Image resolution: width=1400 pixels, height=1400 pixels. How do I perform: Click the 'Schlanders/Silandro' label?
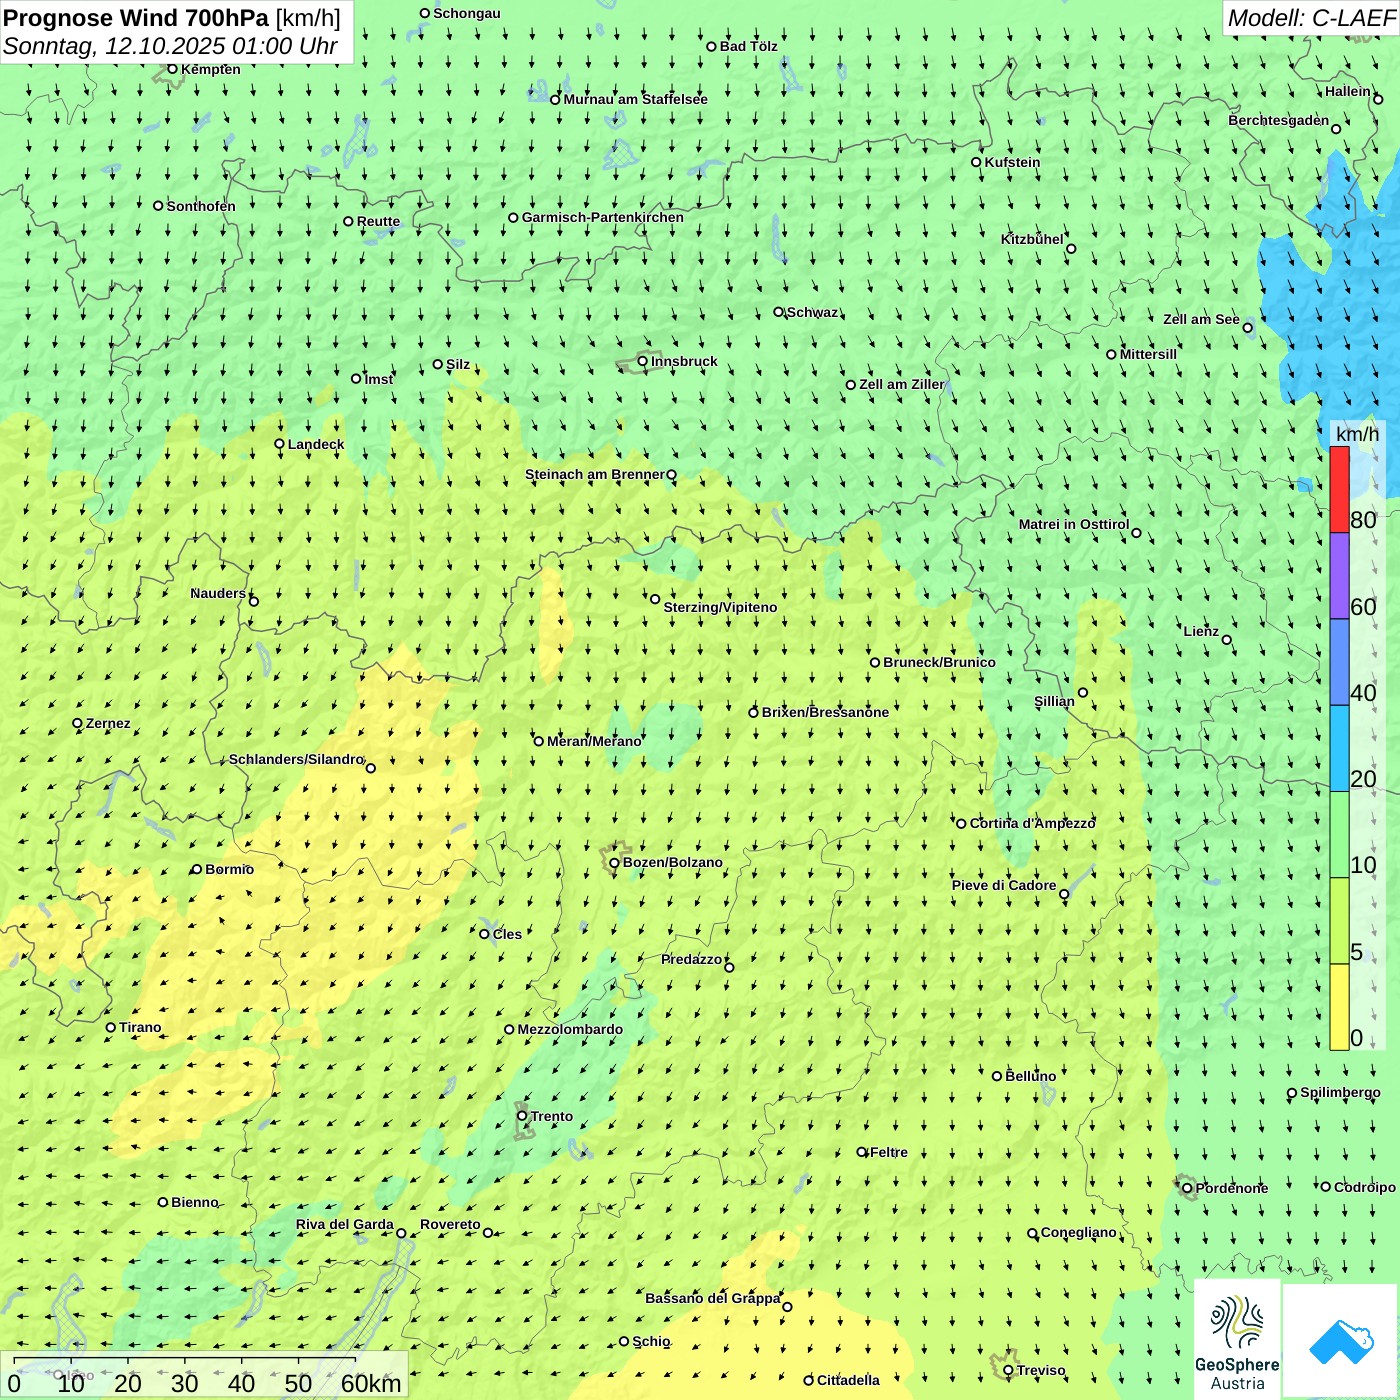296,759
